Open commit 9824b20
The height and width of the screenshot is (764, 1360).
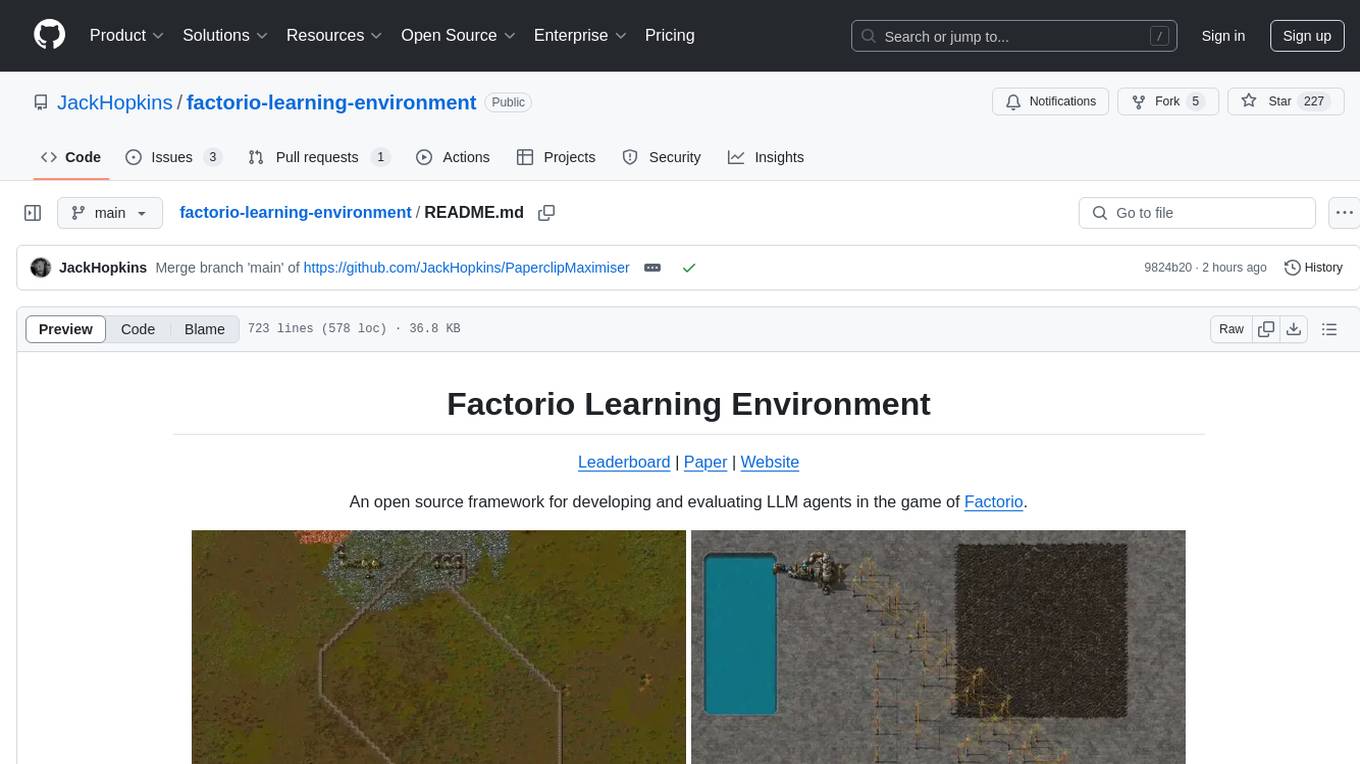tap(1168, 268)
